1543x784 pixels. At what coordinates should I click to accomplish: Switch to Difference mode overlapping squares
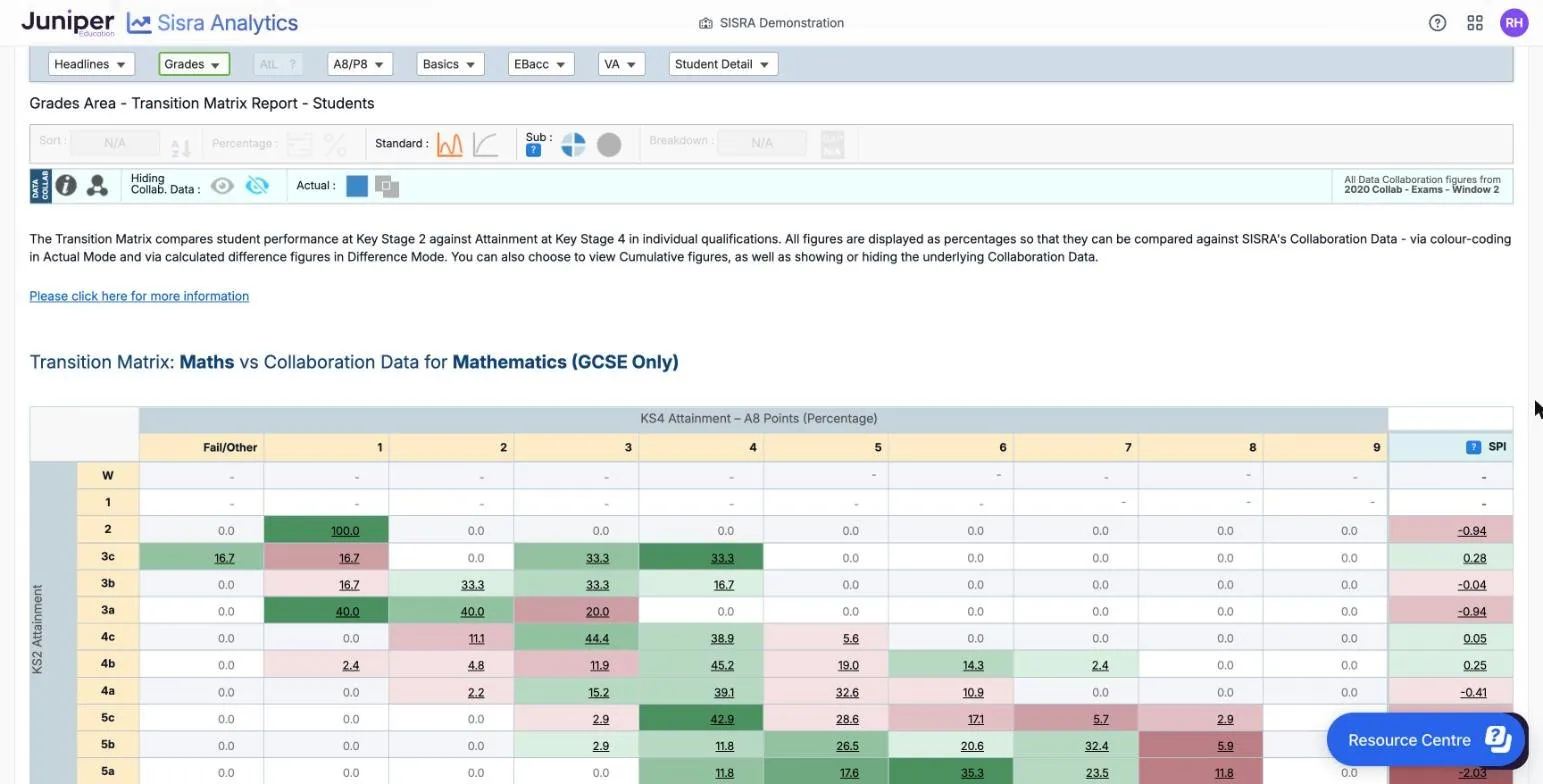pos(387,187)
